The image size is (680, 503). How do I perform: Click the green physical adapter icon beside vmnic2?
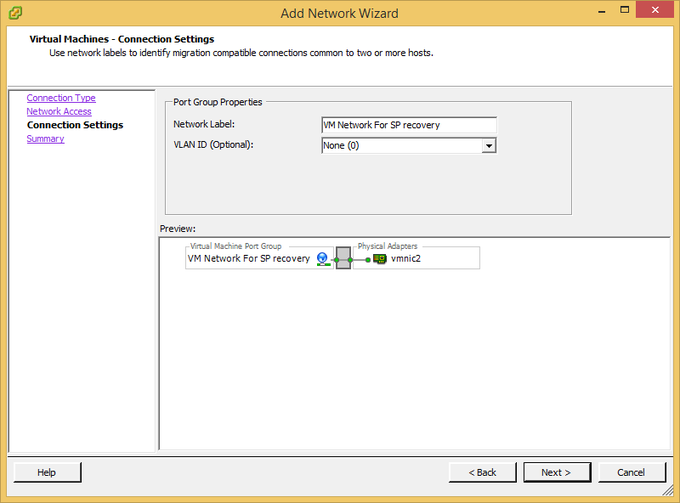[380, 259]
